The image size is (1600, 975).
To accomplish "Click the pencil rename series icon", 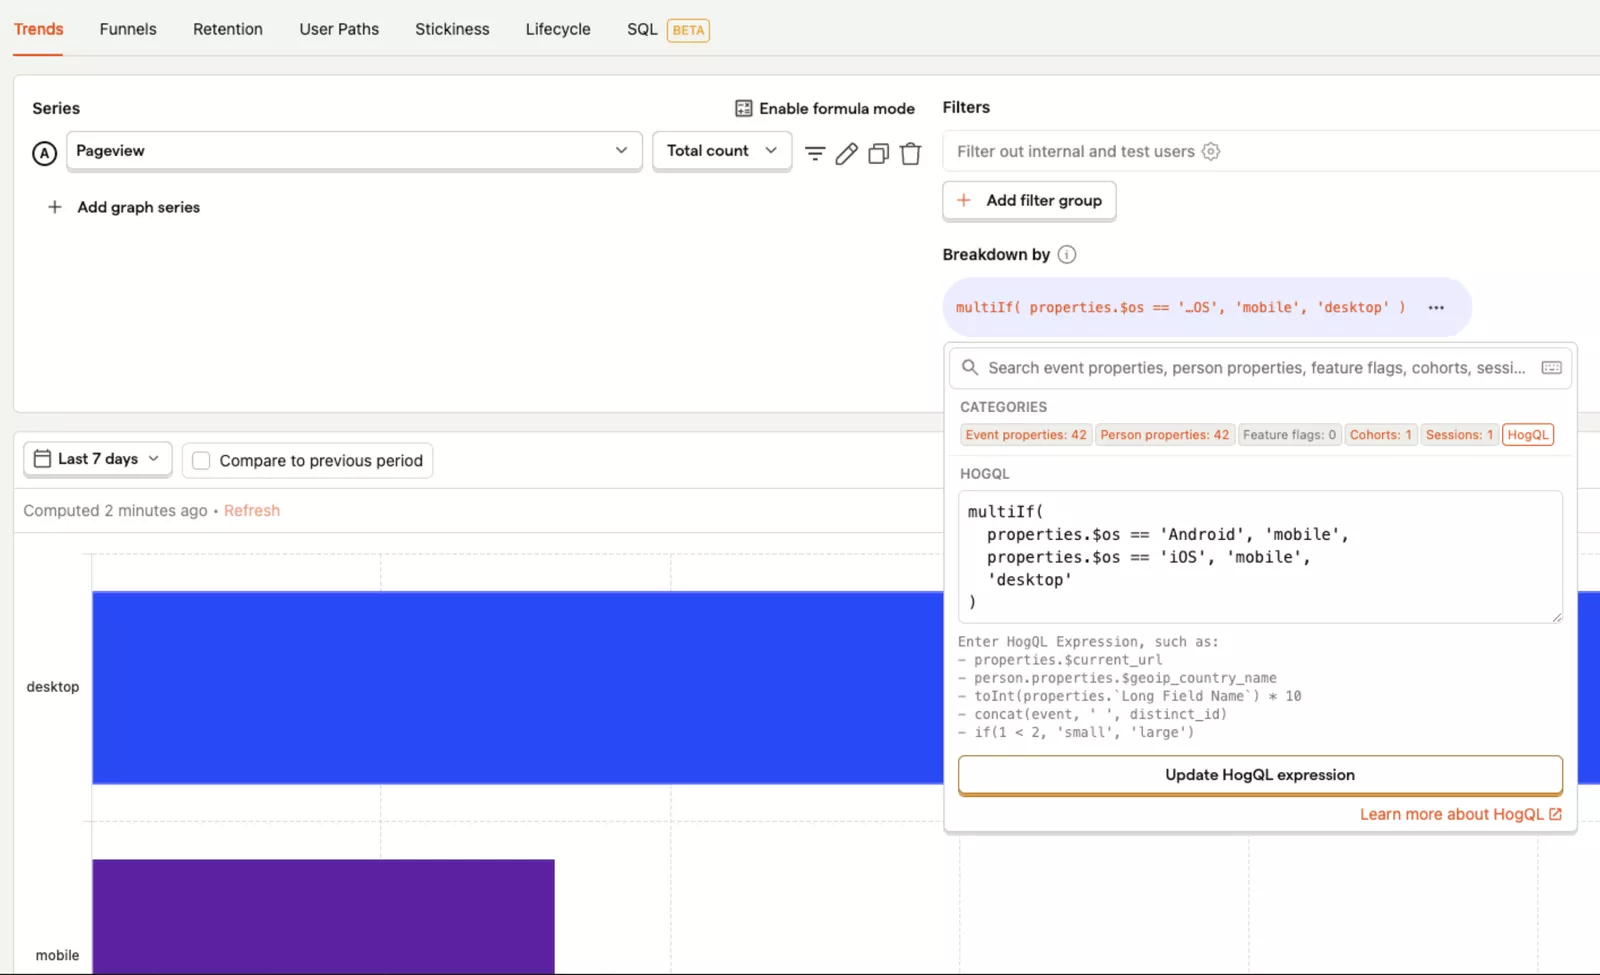I will pos(846,153).
